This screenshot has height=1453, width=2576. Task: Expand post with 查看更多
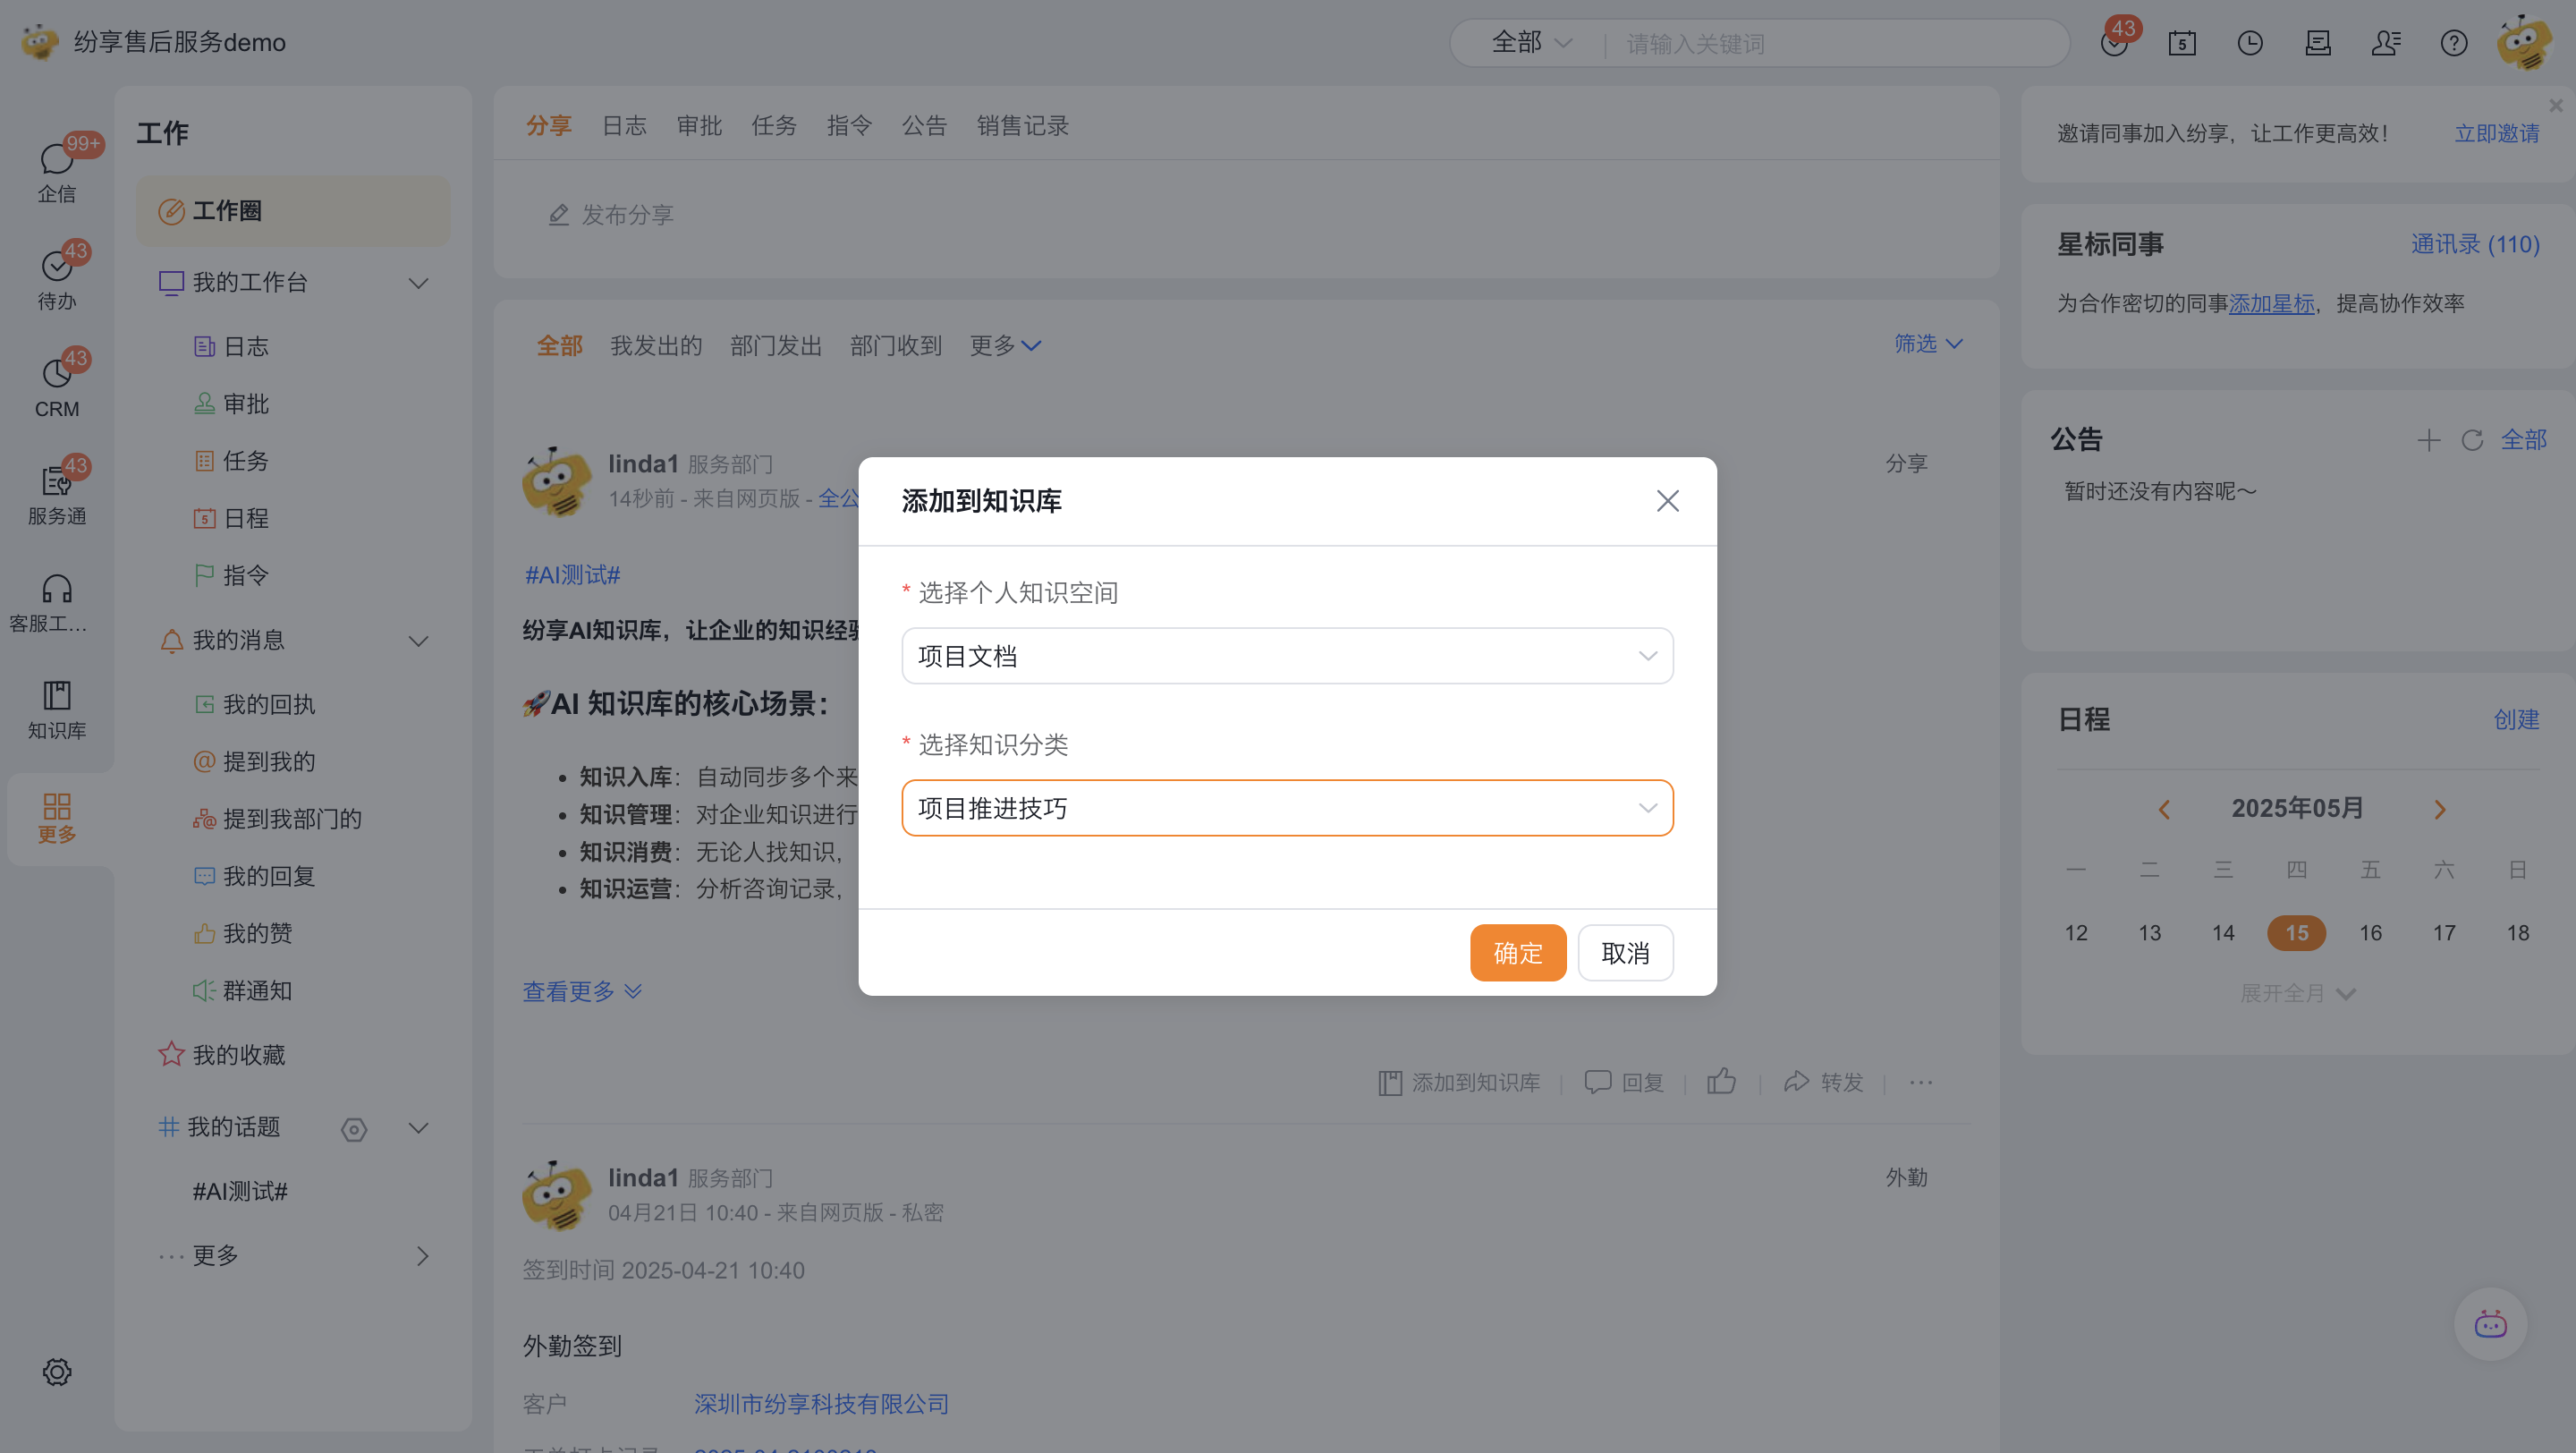(x=582, y=991)
